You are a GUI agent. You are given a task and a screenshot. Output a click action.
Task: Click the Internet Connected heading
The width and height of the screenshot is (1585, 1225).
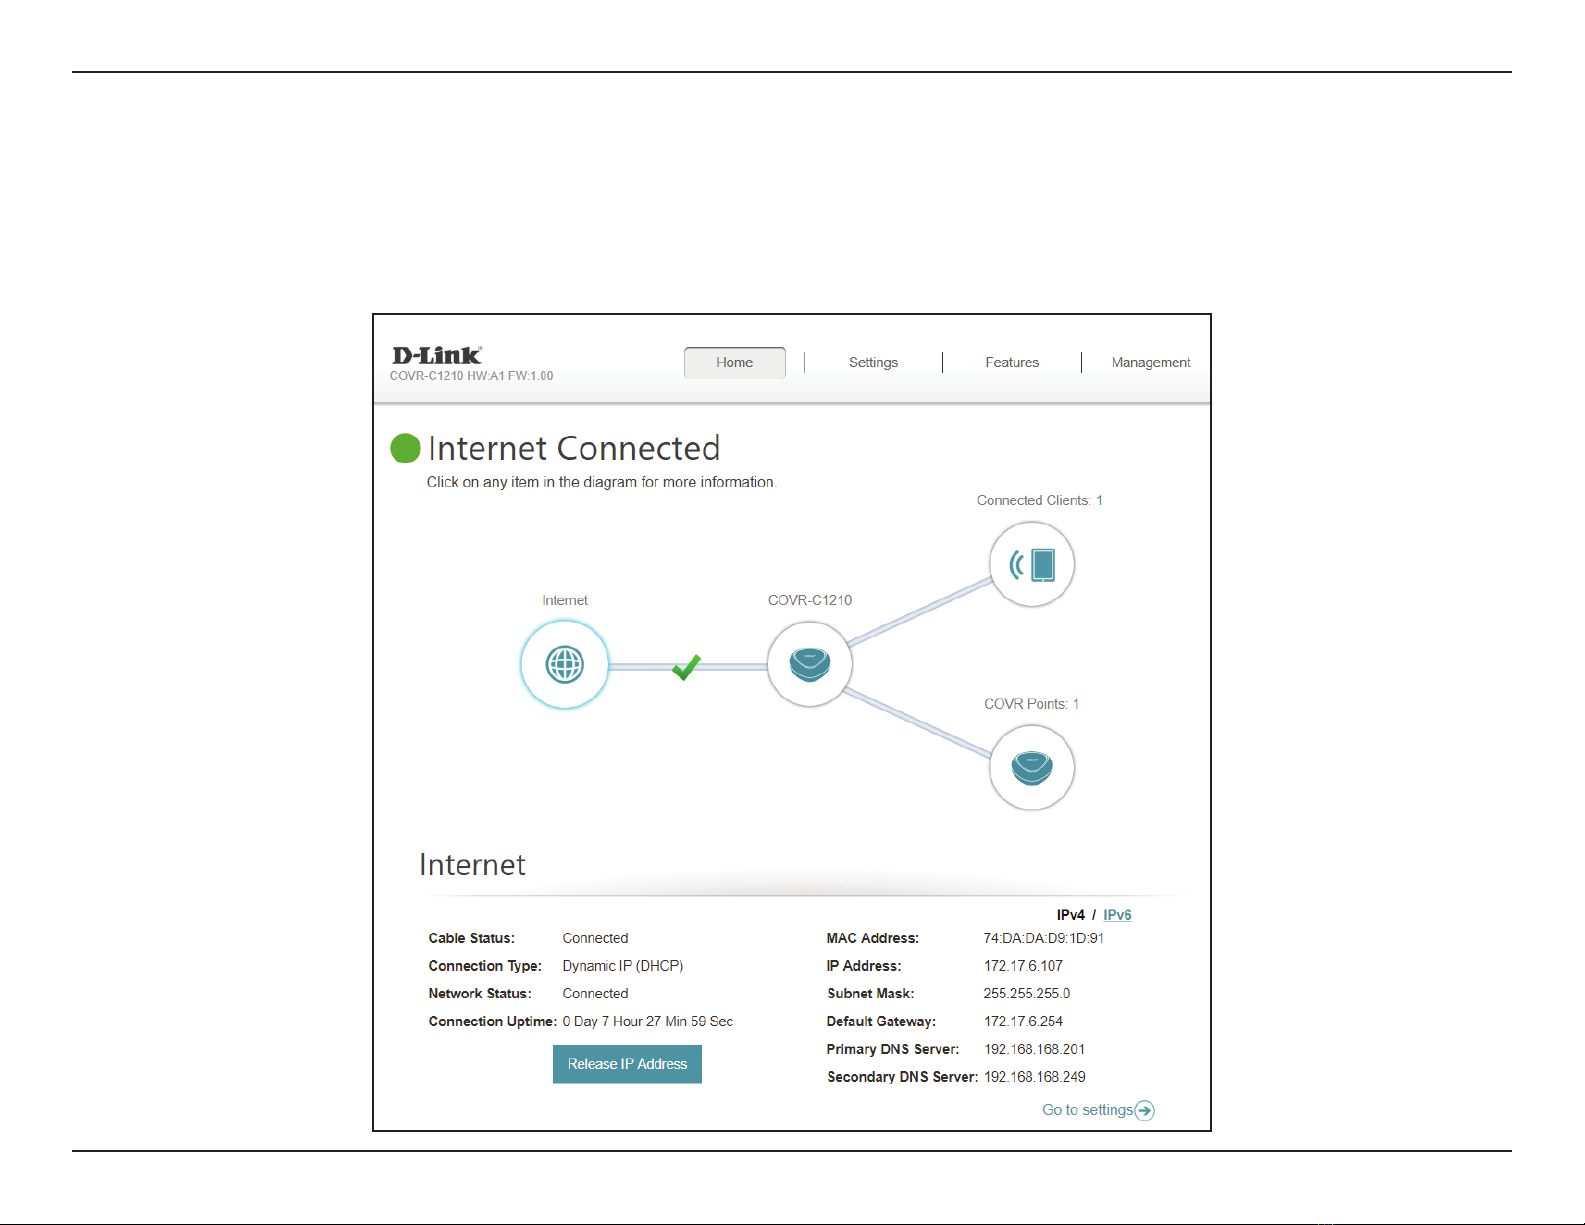(574, 448)
